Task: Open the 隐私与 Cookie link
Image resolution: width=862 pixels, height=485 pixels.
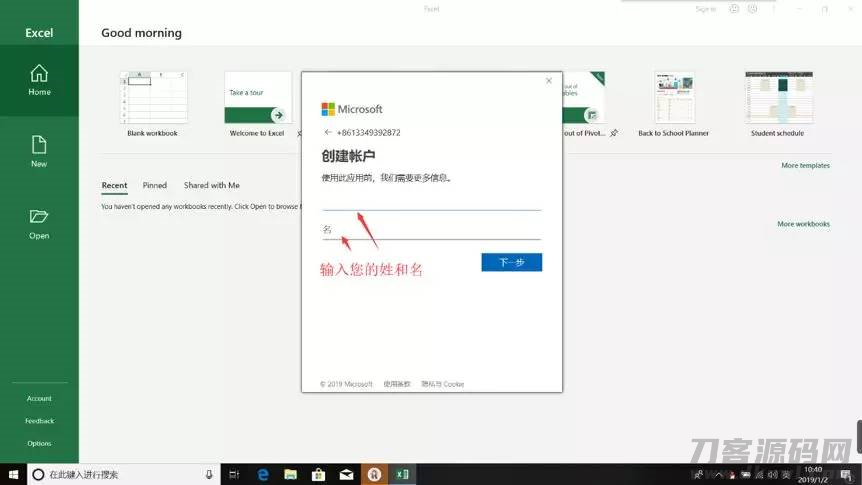Action: pyautogui.click(x=443, y=384)
